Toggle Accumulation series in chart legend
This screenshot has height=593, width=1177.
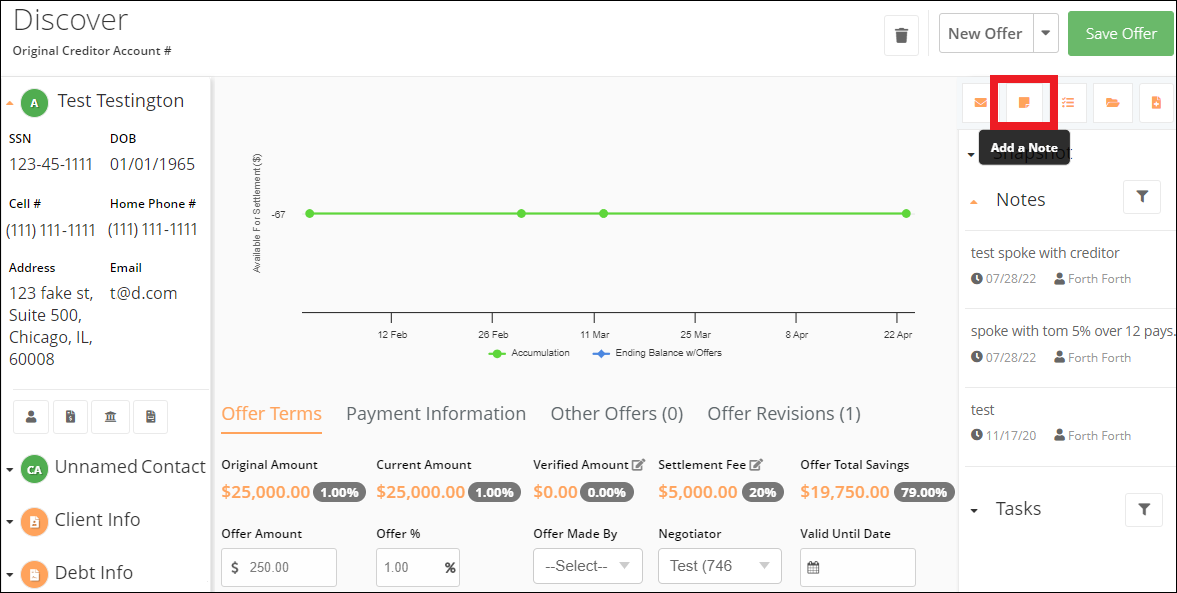coord(529,353)
